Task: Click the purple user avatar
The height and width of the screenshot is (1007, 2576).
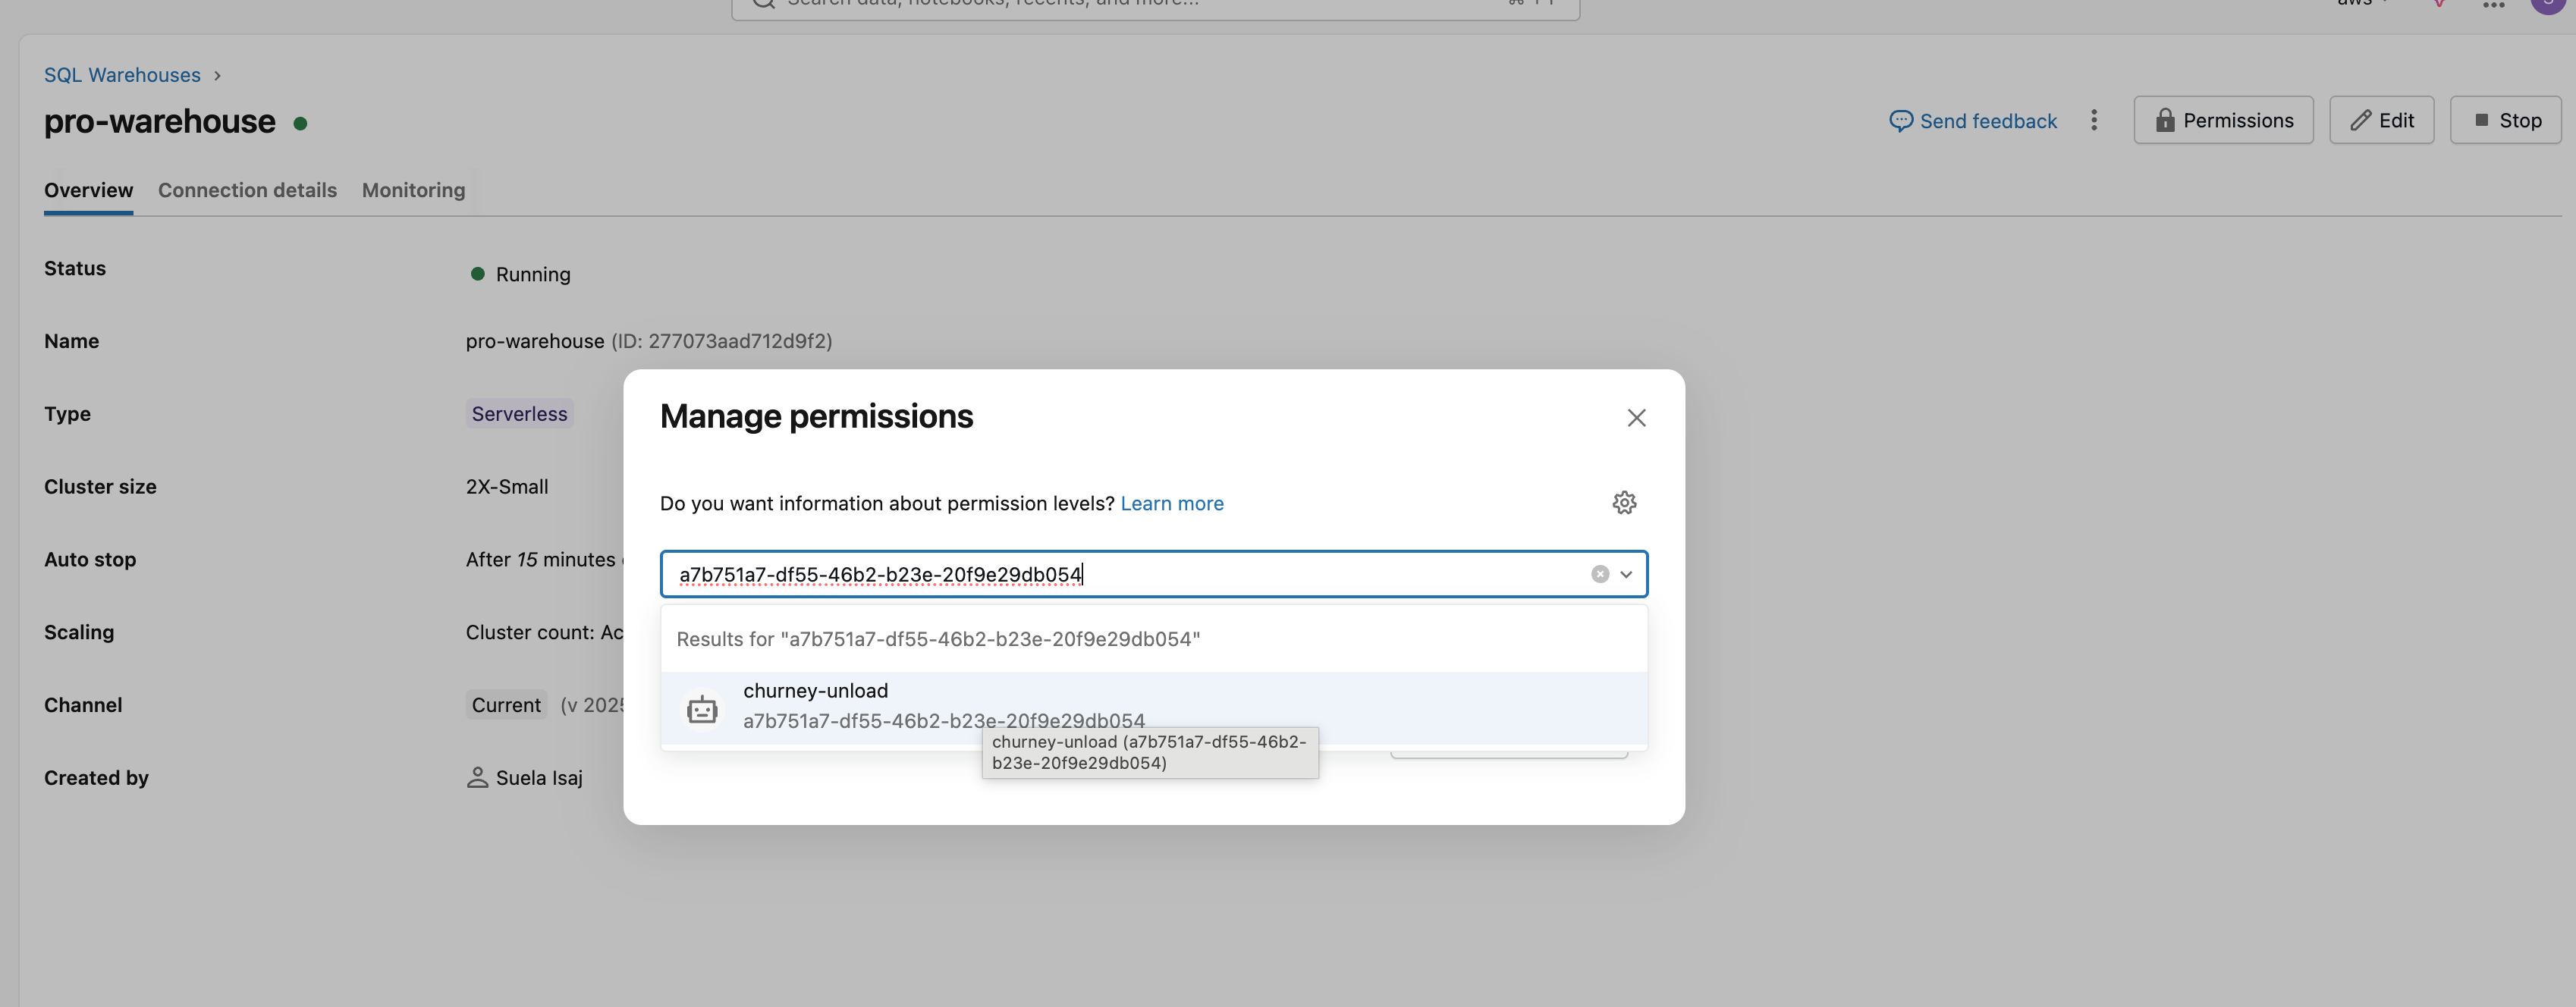Action: (2547, 5)
